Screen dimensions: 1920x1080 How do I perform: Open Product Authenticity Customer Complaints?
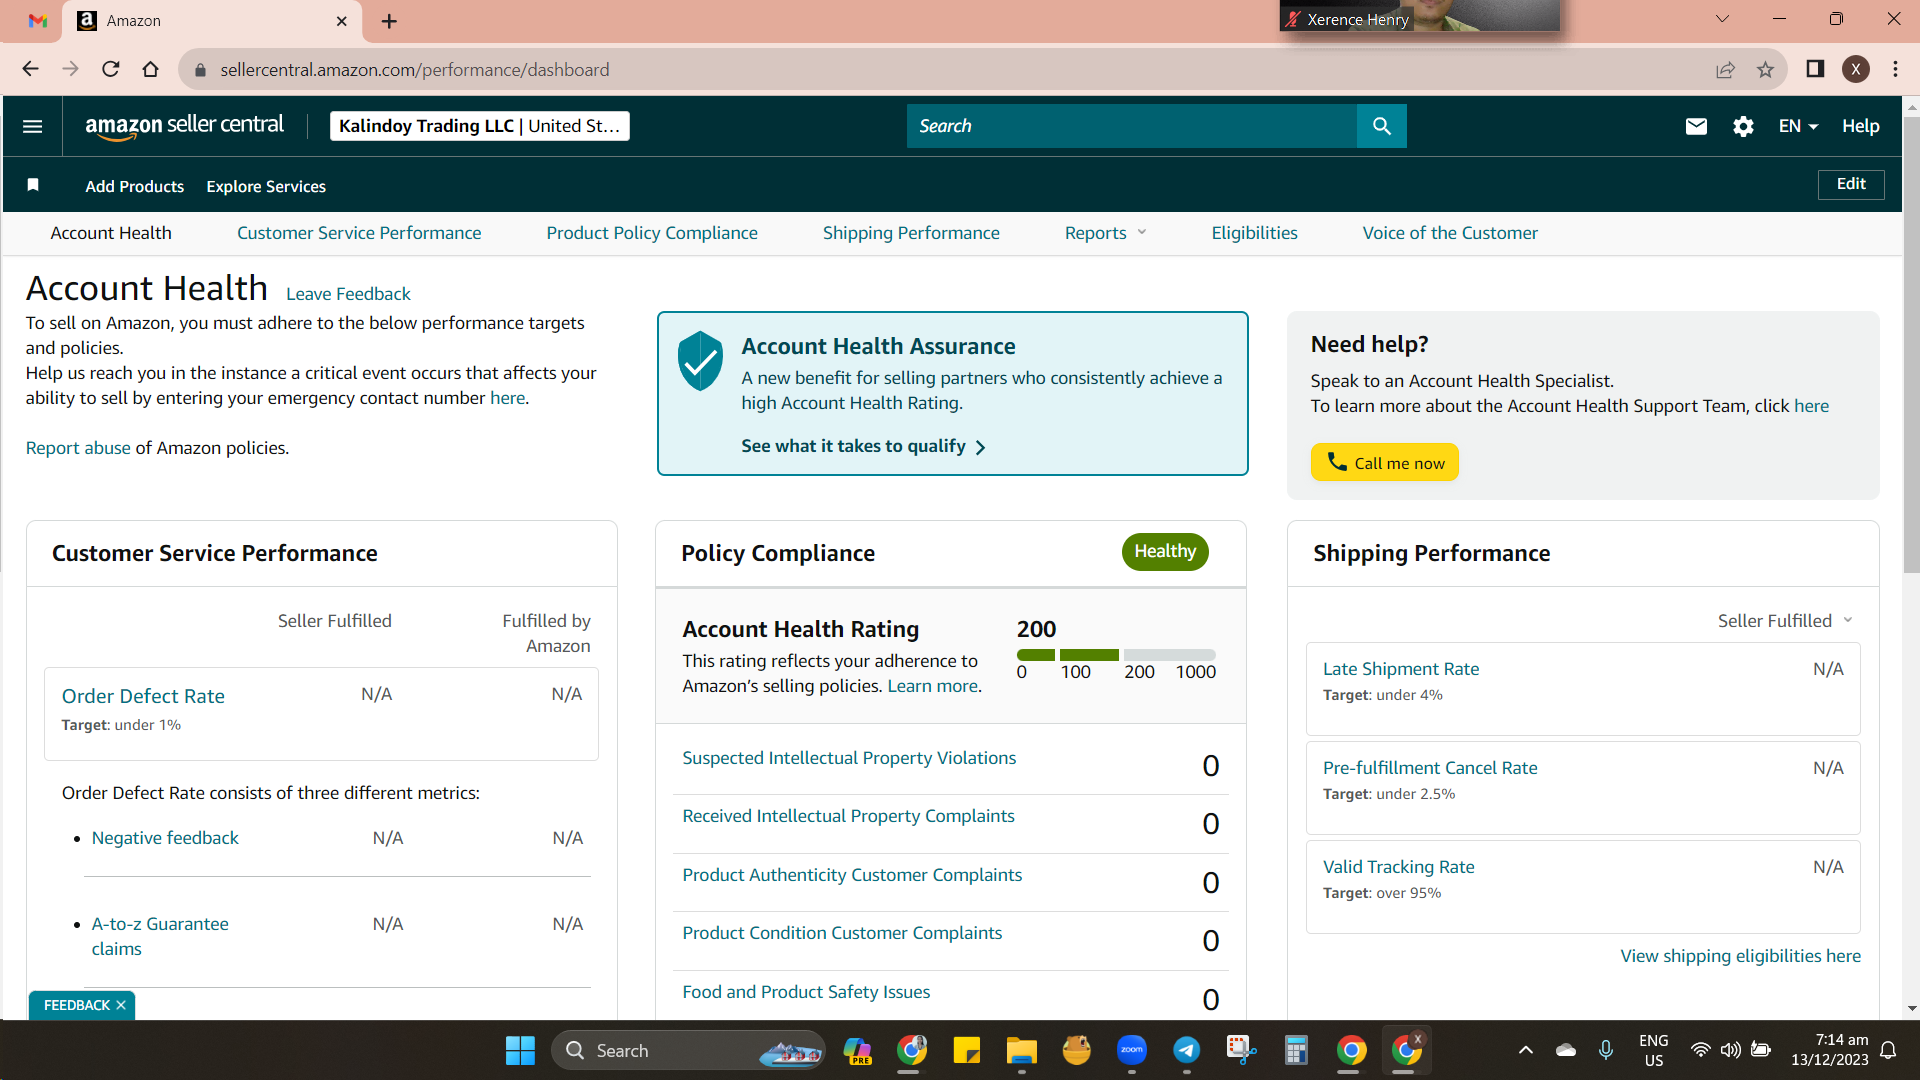pos(852,875)
